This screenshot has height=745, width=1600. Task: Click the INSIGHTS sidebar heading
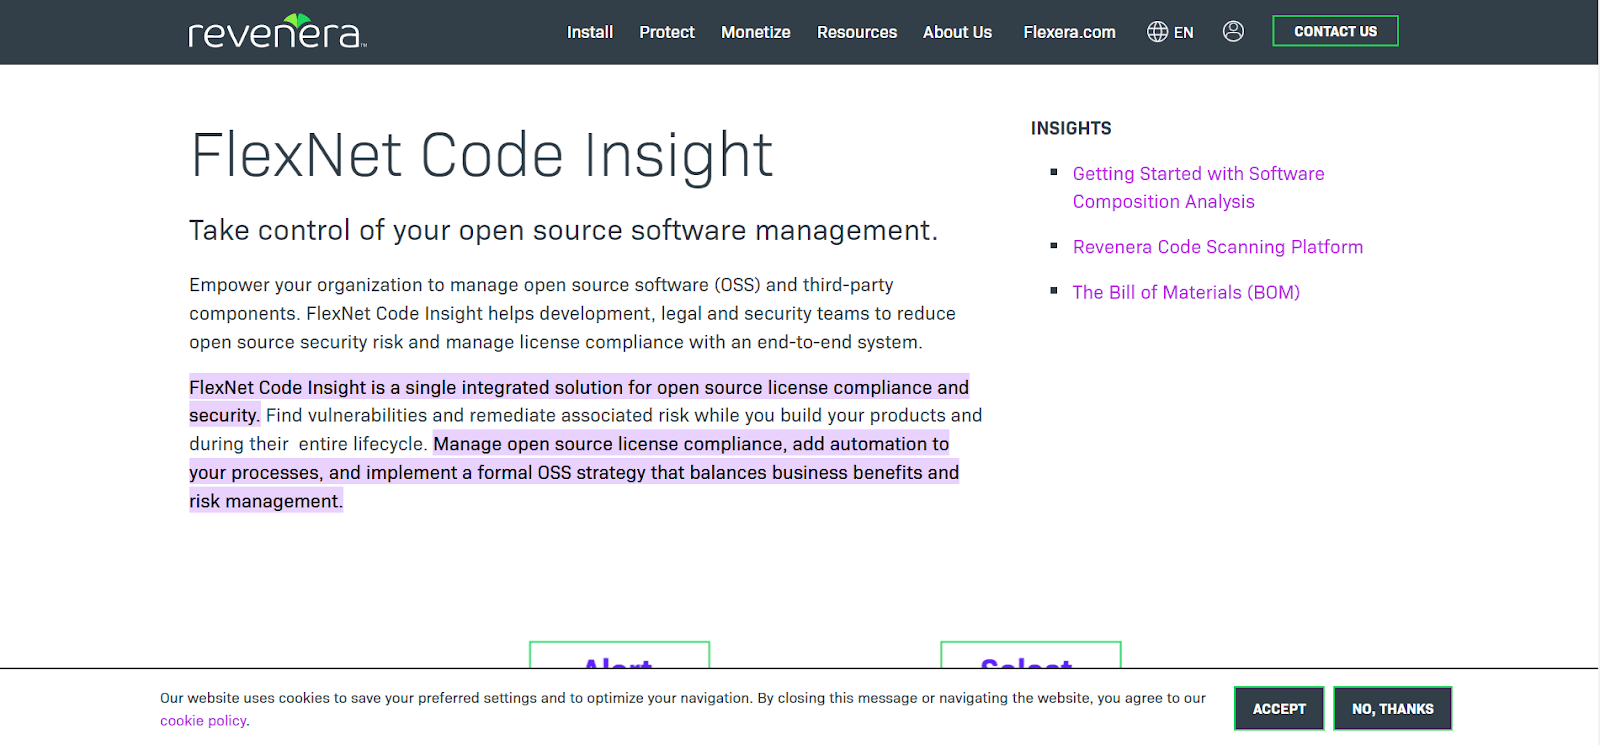(1071, 128)
